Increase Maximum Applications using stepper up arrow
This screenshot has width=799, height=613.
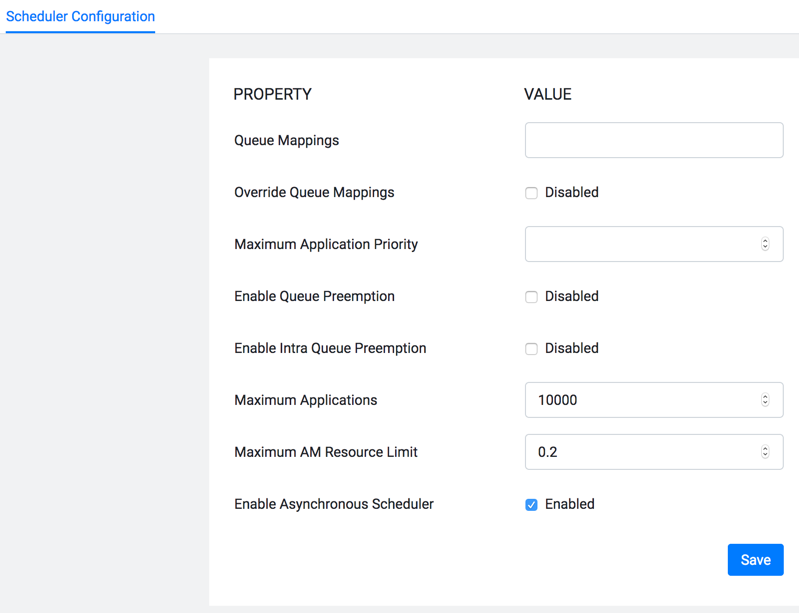point(765,397)
